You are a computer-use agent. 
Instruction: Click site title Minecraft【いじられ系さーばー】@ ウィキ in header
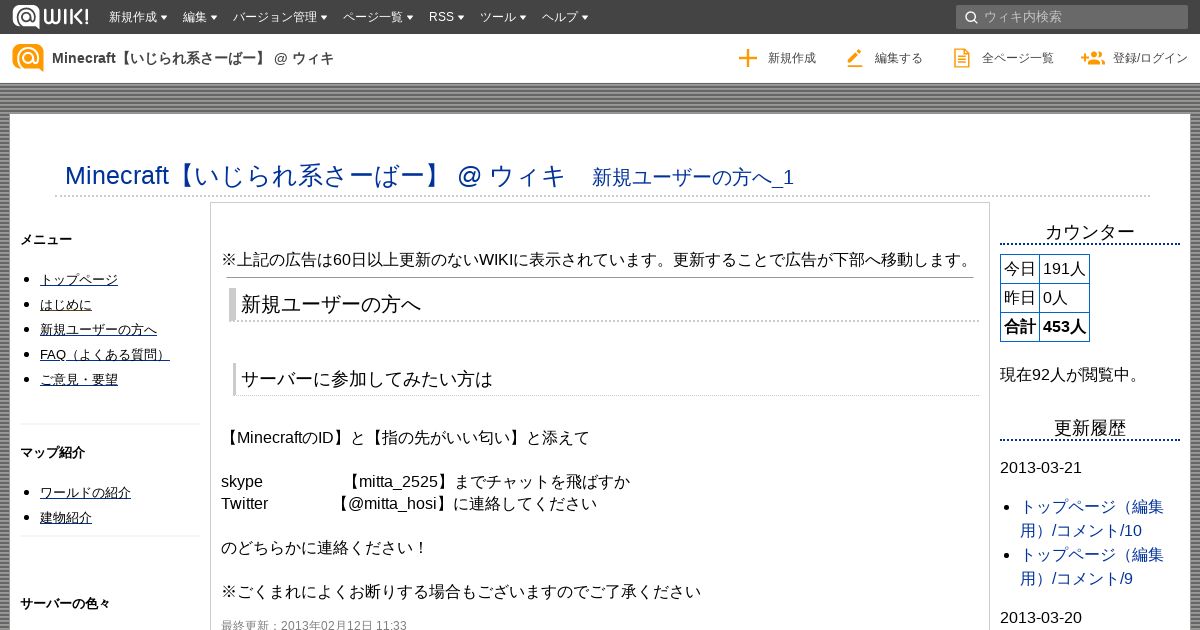(193, 58)
